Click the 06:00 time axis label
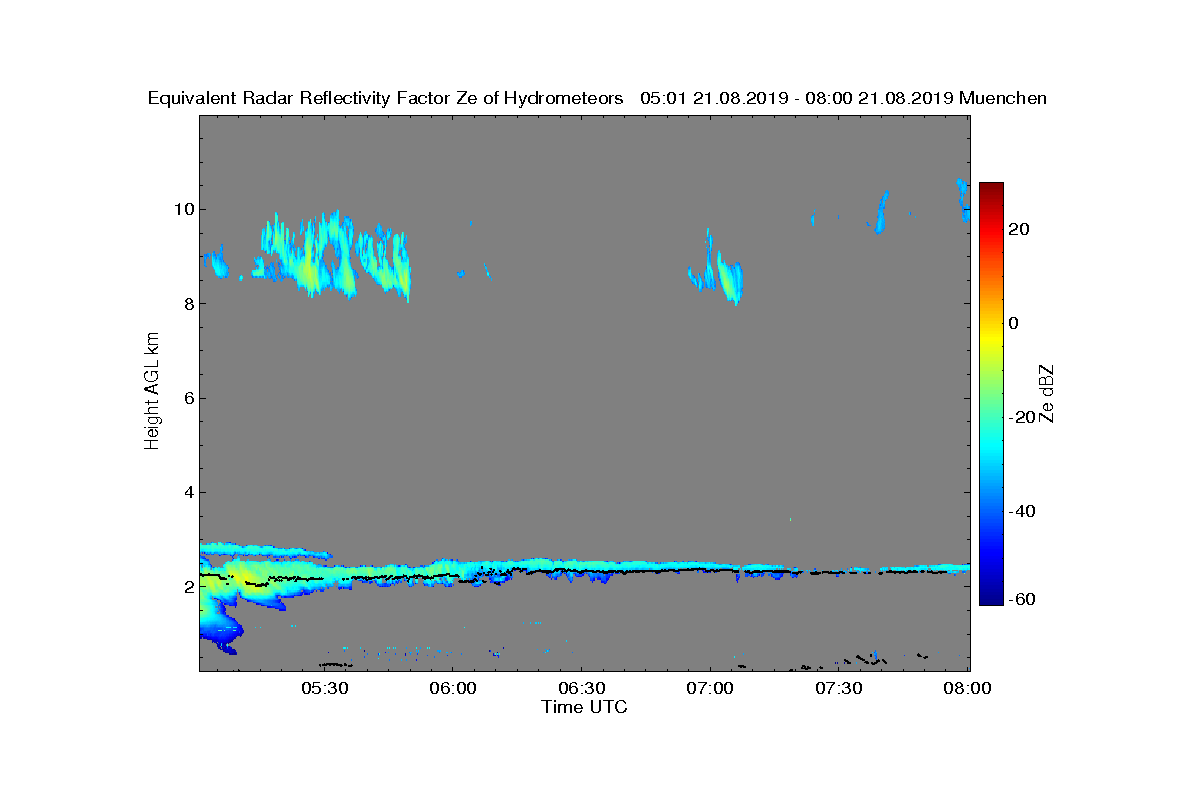Image resolution: width=1200 pixels, height=800 pixels. (x=453, y=689)
